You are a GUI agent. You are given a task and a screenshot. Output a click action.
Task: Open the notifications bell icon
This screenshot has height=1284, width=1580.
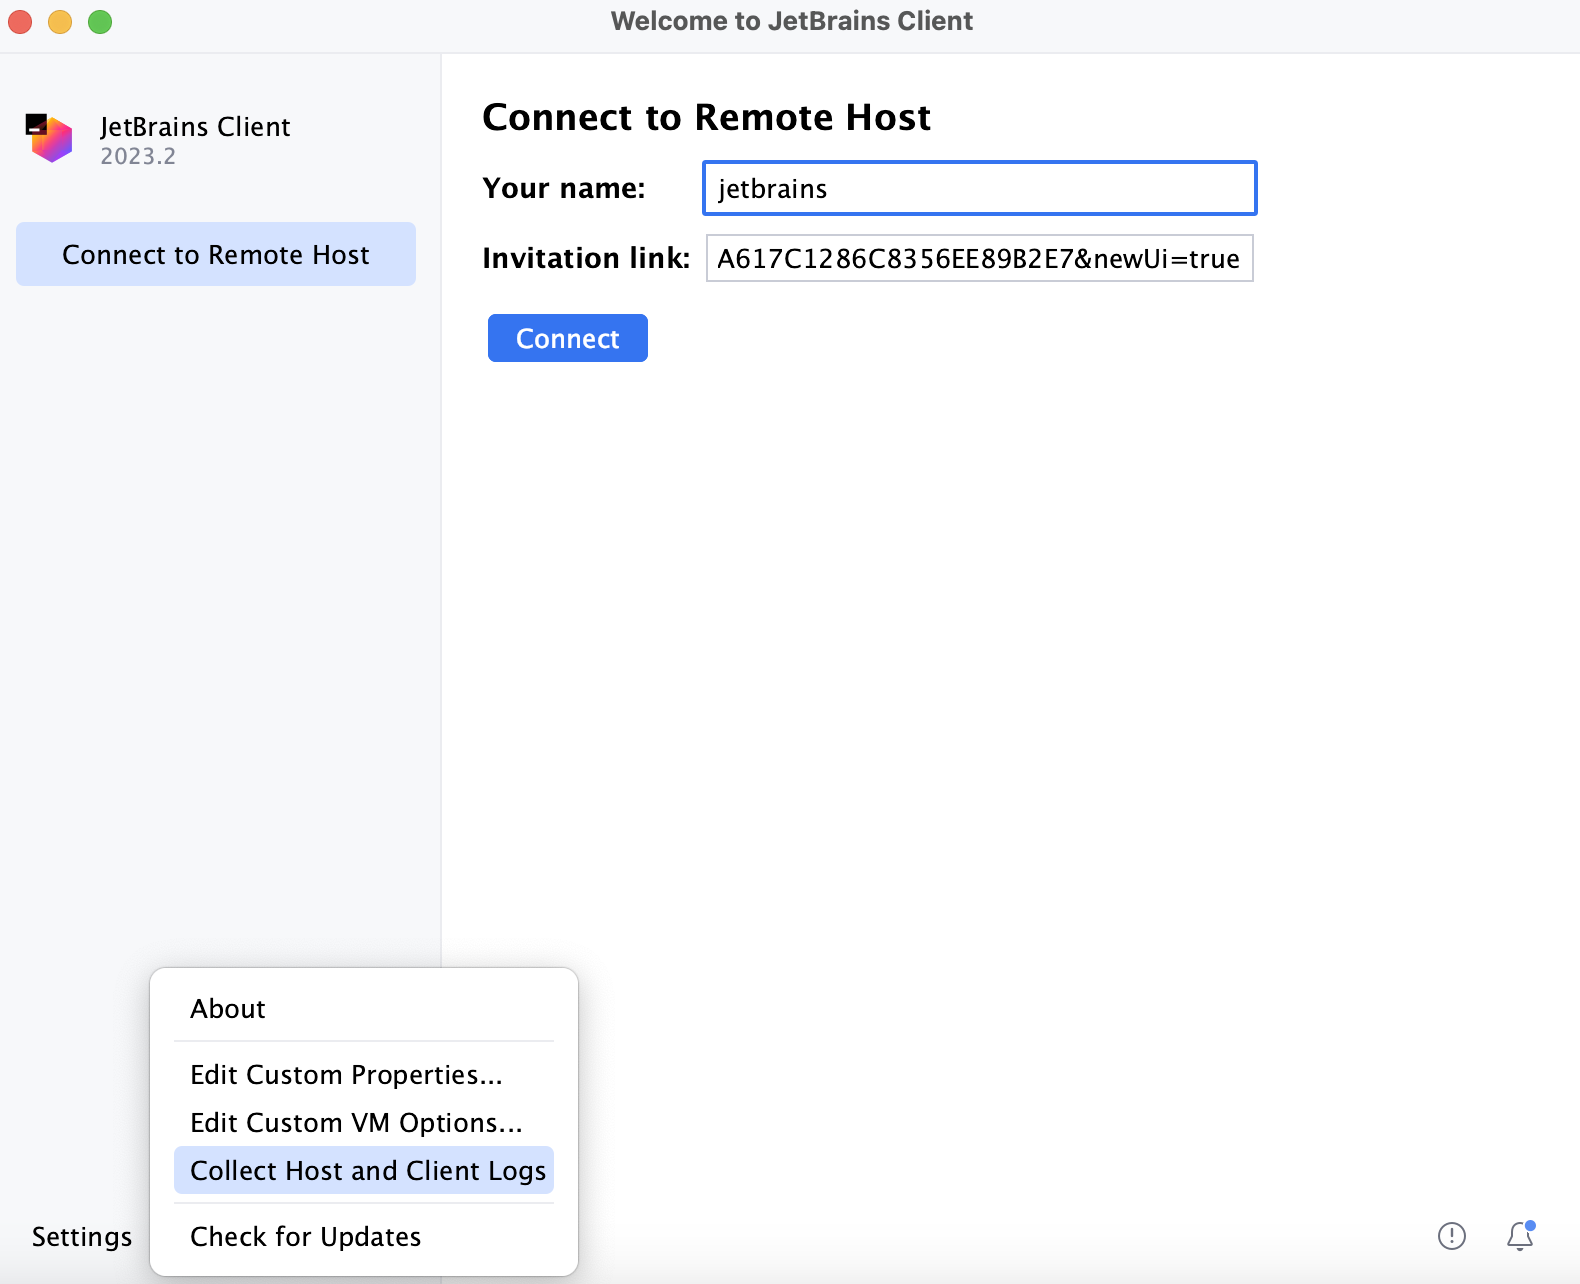[x=1520, y=1236]
